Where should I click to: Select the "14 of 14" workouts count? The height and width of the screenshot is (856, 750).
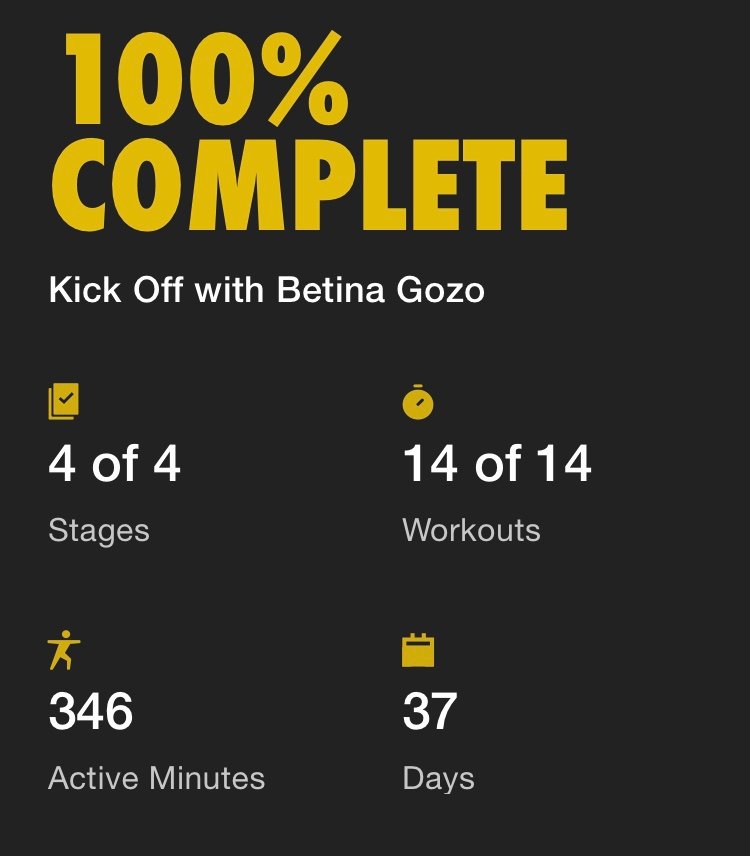coord(497,465)
